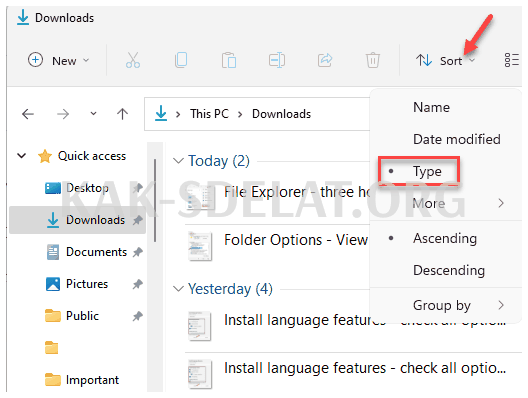Go forward with the right arrow

tap(63, 114)
